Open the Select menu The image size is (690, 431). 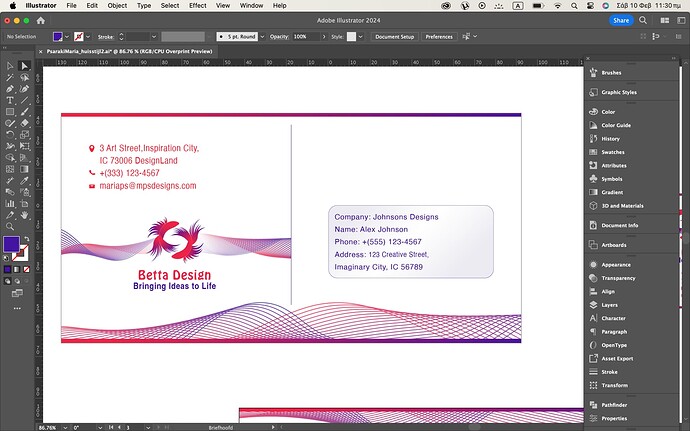point(169,6)
